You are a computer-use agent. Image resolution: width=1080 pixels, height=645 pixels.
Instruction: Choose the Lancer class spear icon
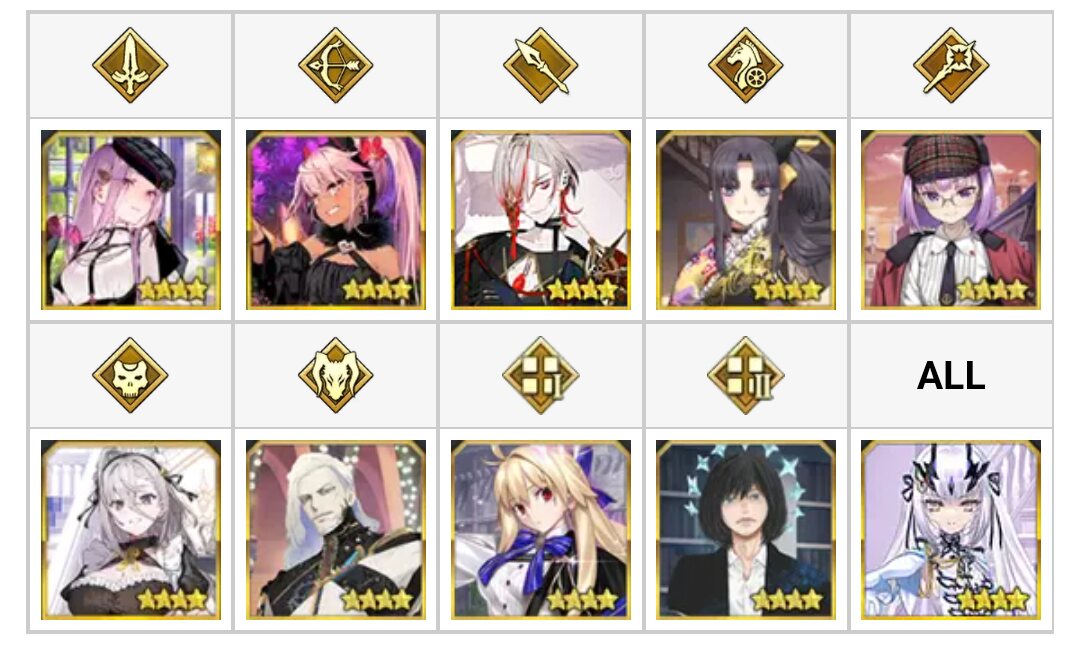541,65
